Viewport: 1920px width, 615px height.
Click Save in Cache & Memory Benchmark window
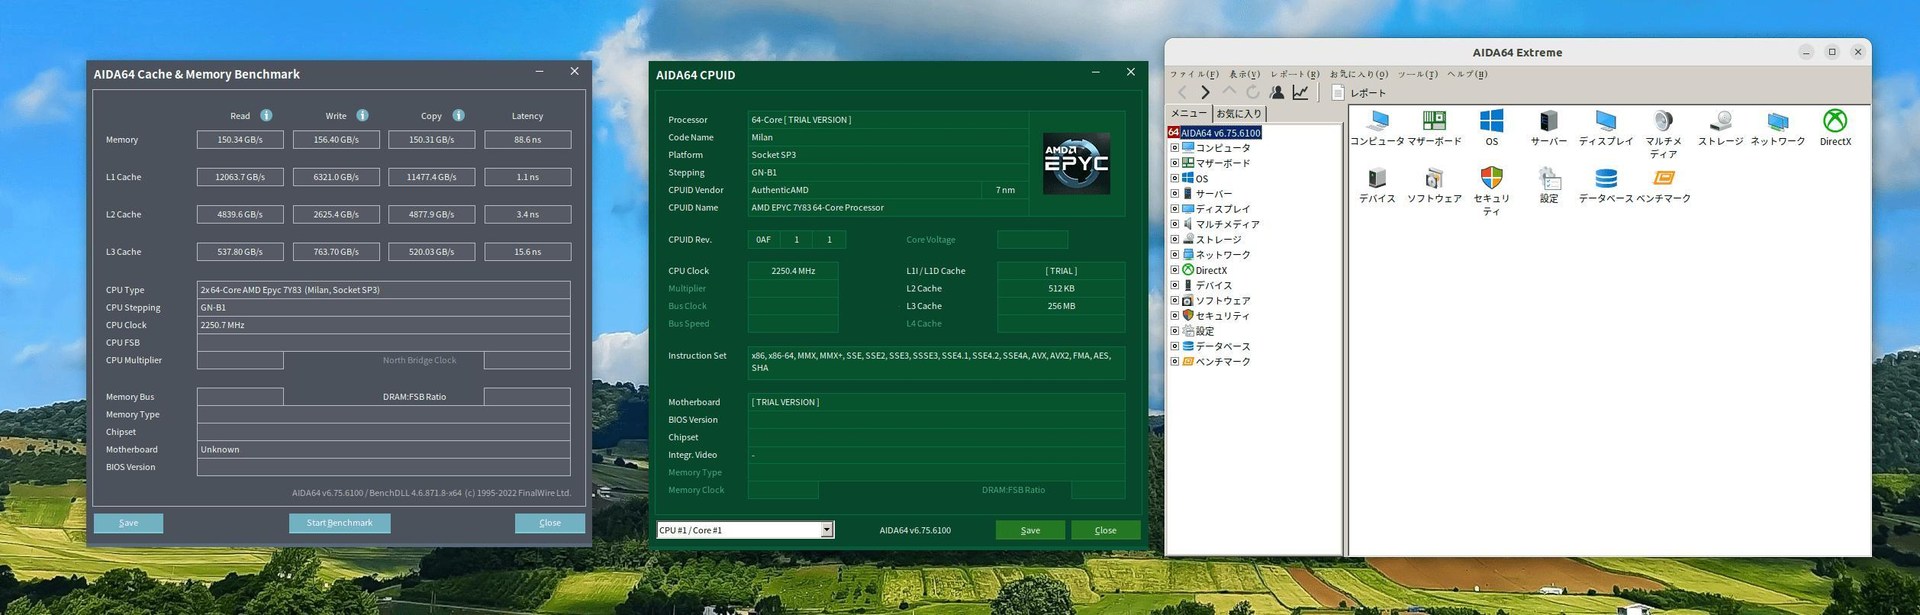tap(128, 523)
